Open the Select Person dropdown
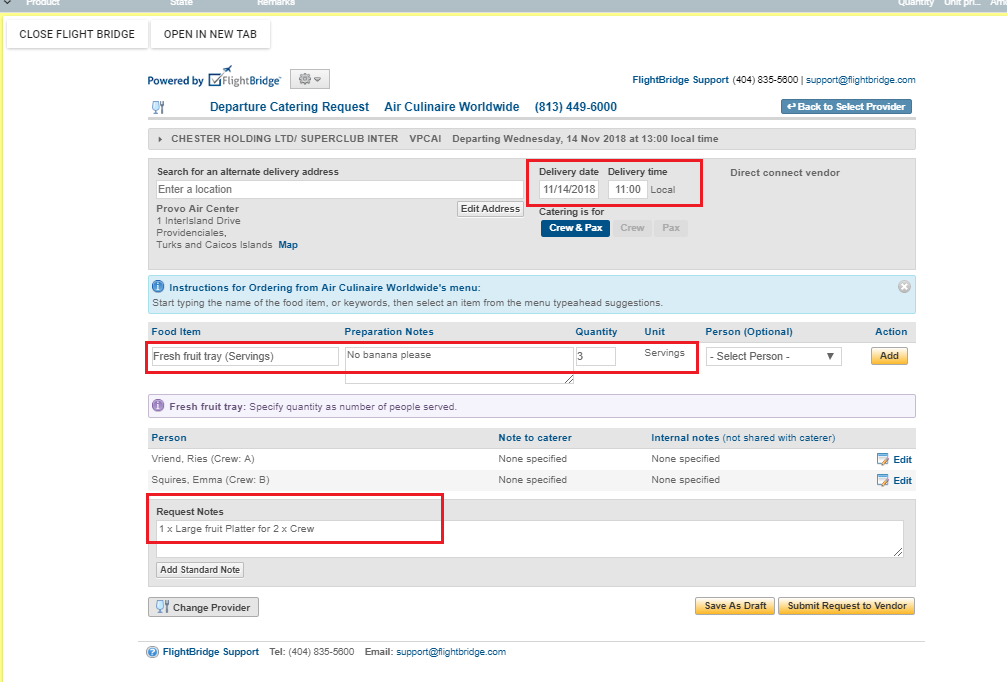The height and width of the screenshot is (682, 1007). [773, 356]
